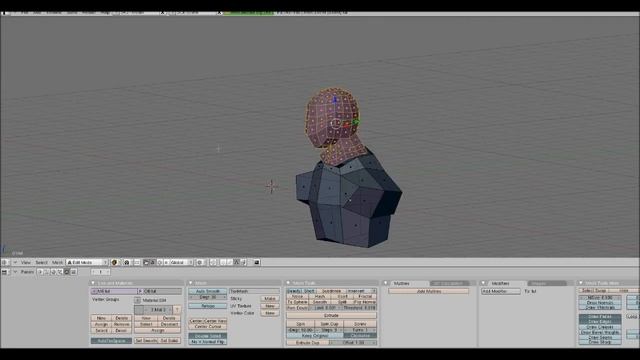Screen dimensions: 640x360
Task: Open the Mesh menu in 3D header
Action: [x=57, y=262]
